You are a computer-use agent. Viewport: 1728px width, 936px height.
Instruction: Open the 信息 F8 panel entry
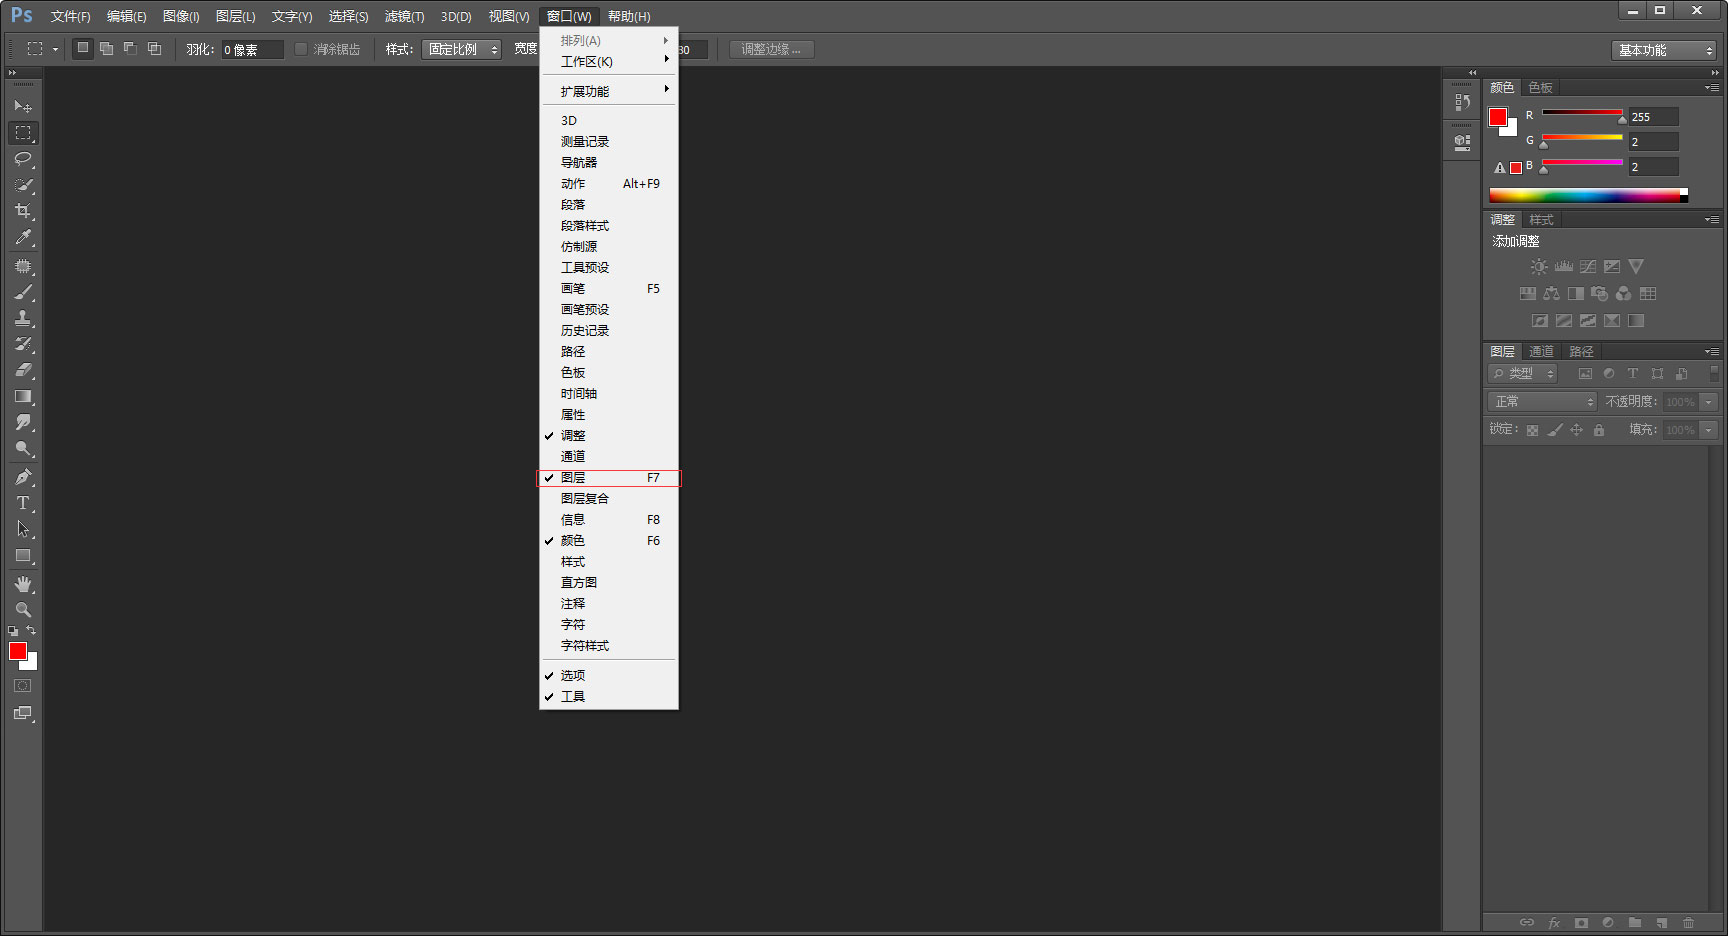(609, 520)
